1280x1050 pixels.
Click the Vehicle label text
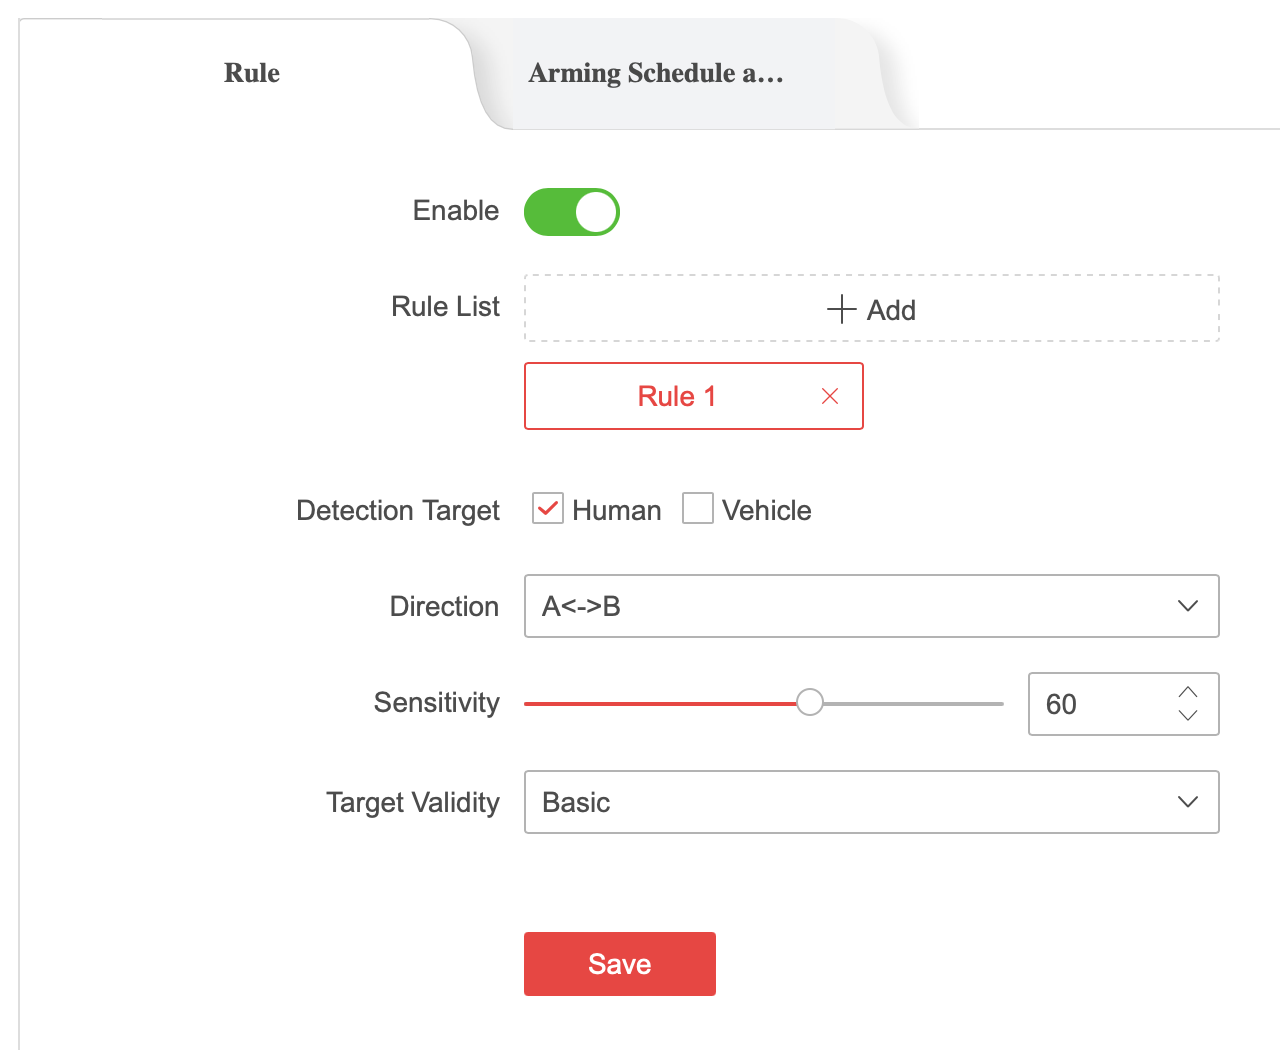(766, 510)
